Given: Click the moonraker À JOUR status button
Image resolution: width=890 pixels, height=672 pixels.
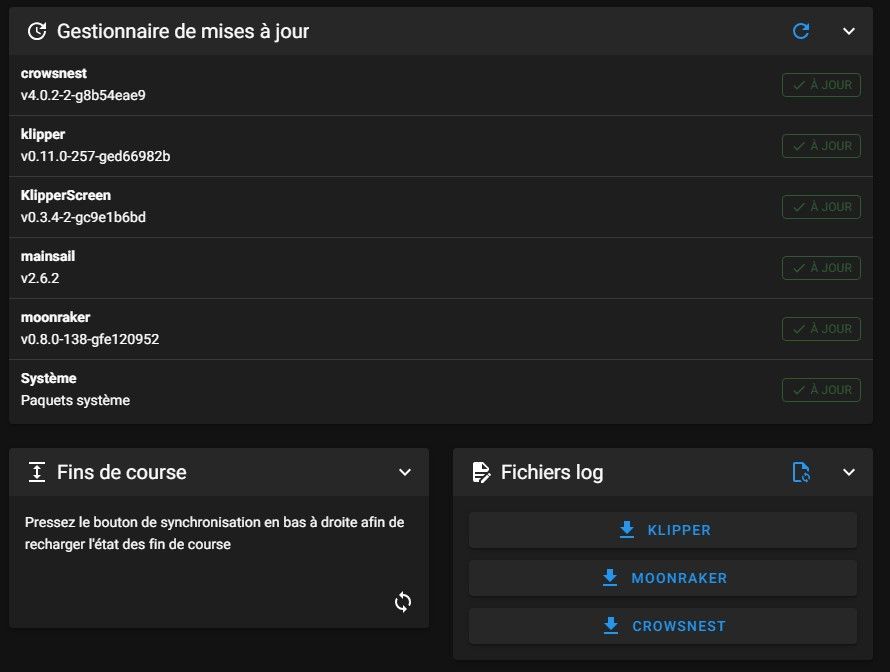Looking at the screenshot, I should point(821,329).
